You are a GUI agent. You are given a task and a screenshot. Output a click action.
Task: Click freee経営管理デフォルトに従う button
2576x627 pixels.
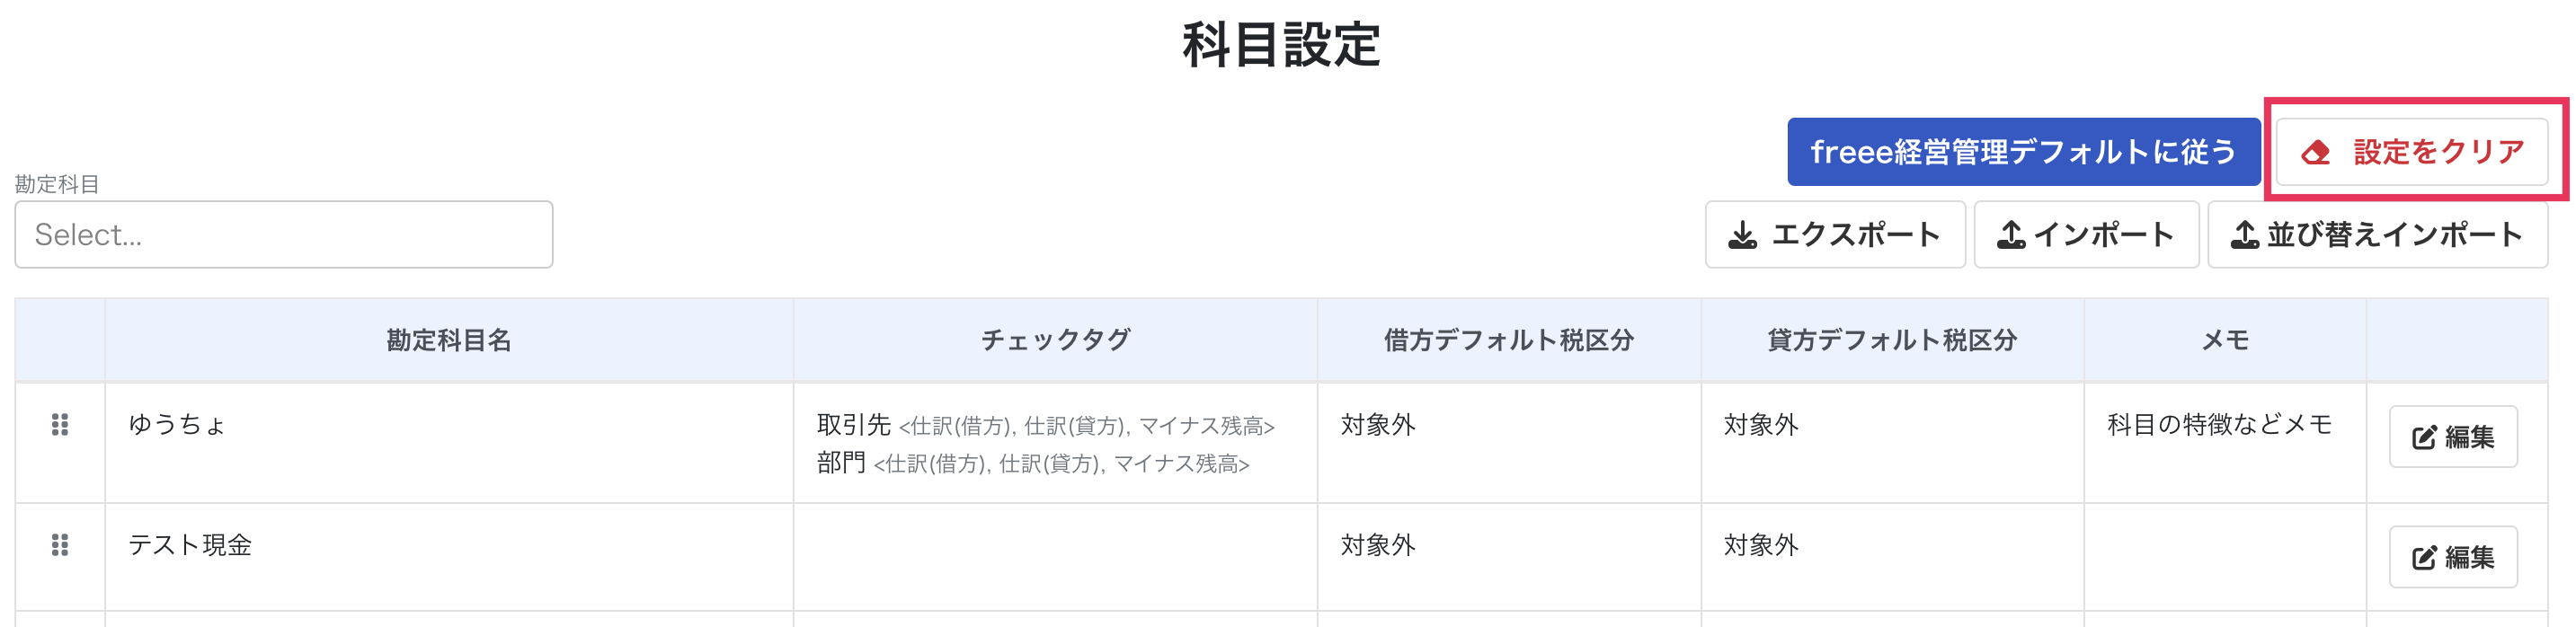click(x=2024, y=152)
